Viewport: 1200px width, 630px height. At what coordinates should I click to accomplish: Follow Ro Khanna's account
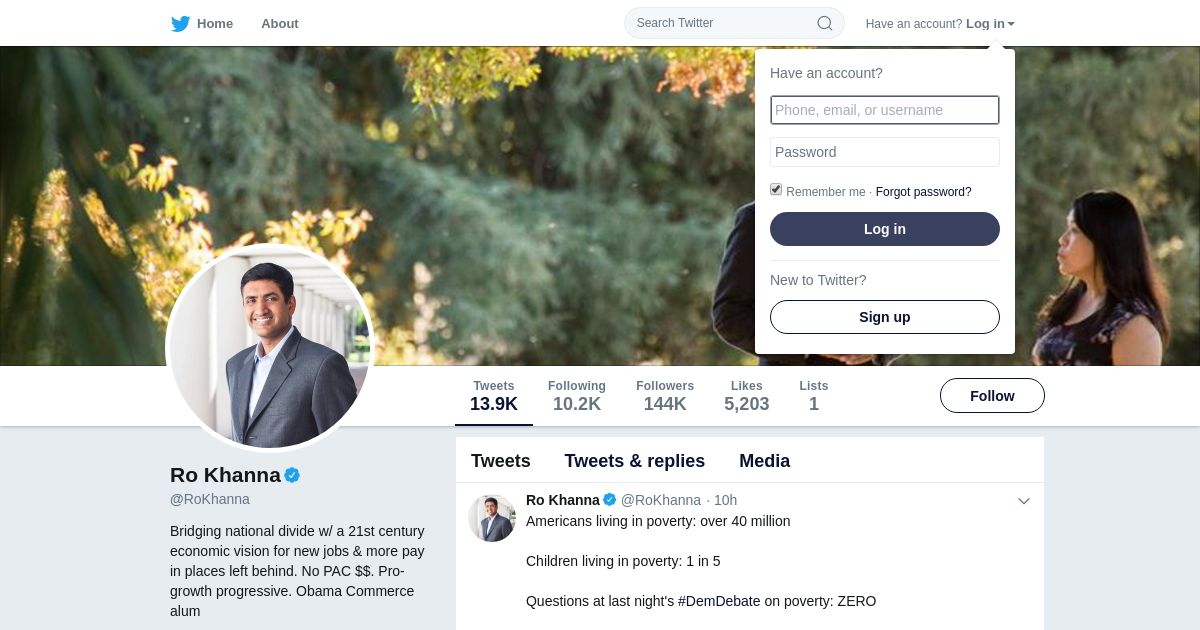pyautogui.click(x=992, y=396)
